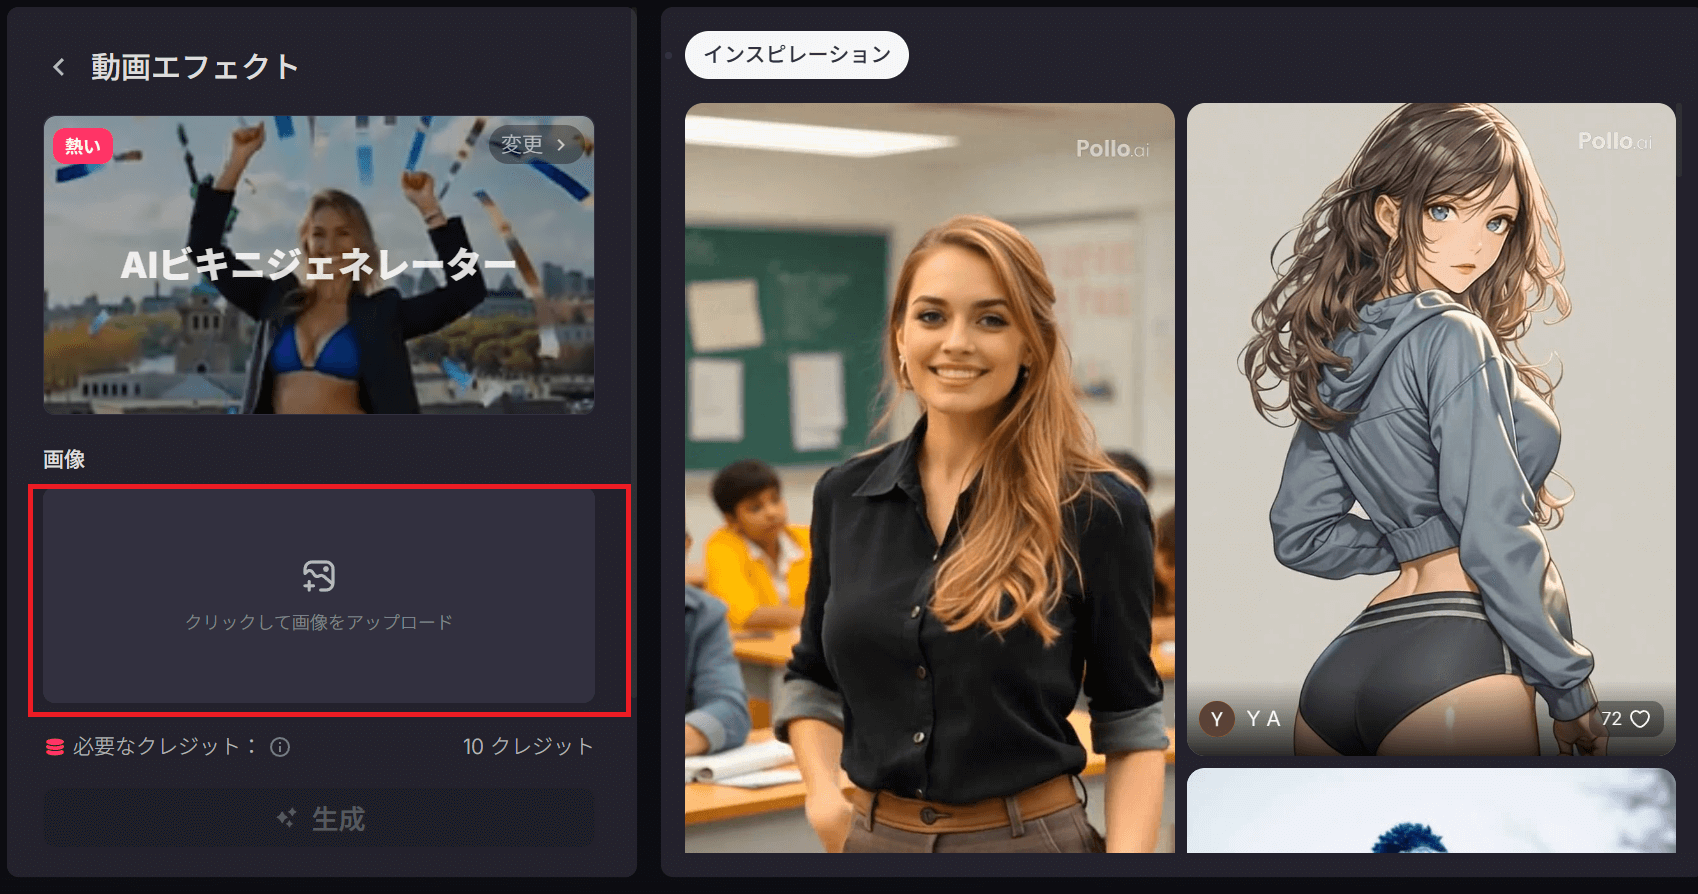Open user avatar Y on anime card

1217,719
